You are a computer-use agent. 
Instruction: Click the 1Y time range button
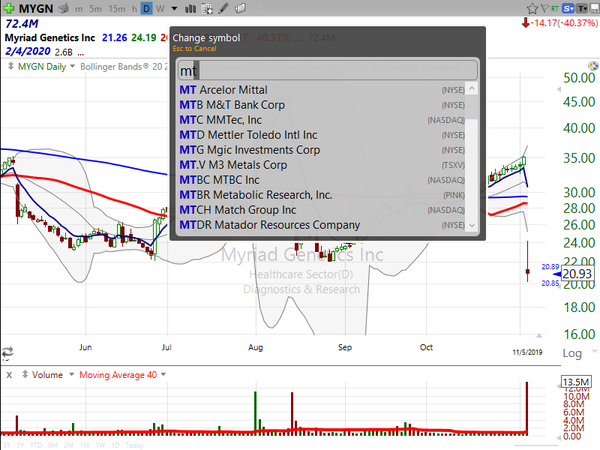[20, 445]
